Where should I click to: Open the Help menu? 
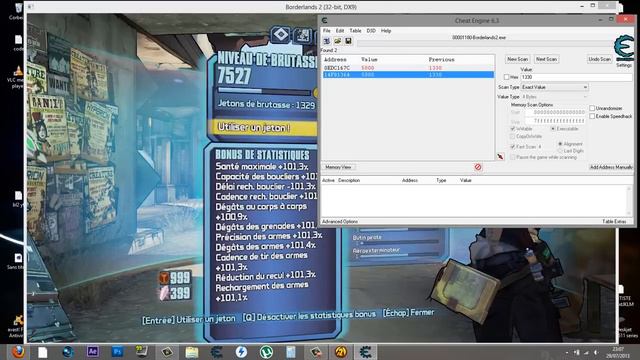coord(386,31)
